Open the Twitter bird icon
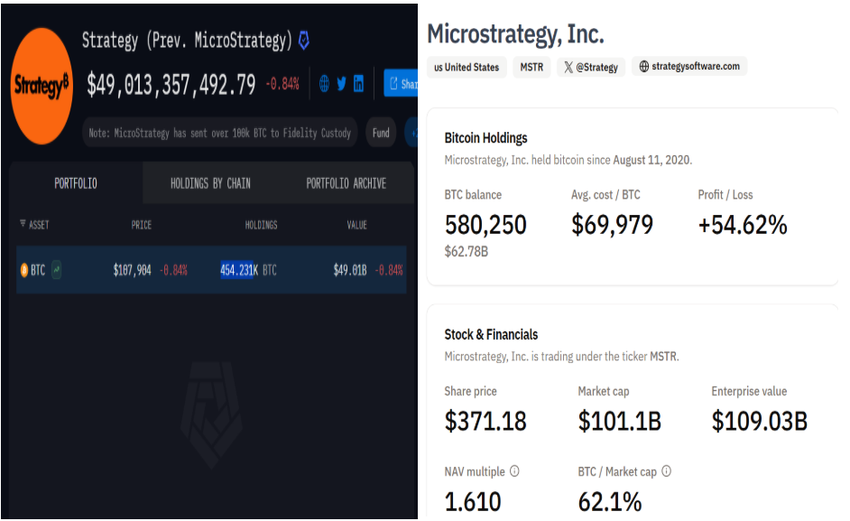Screen dimensions: 850x521 pos(342,83)
